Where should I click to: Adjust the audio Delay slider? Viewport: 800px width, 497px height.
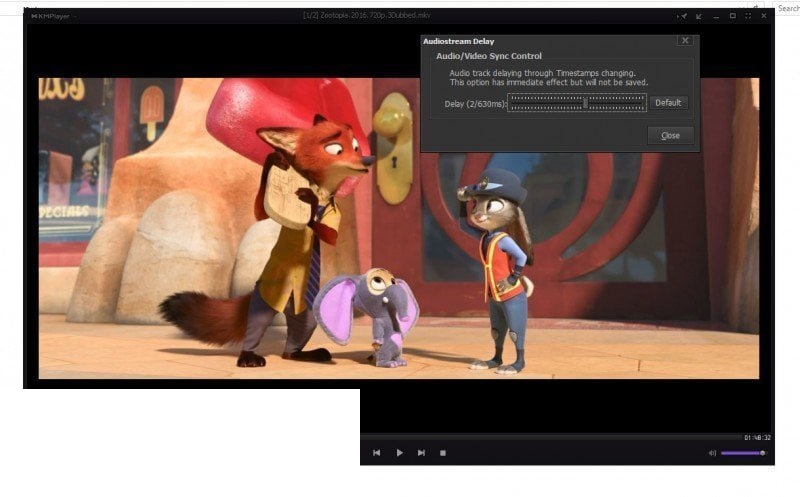577,103
